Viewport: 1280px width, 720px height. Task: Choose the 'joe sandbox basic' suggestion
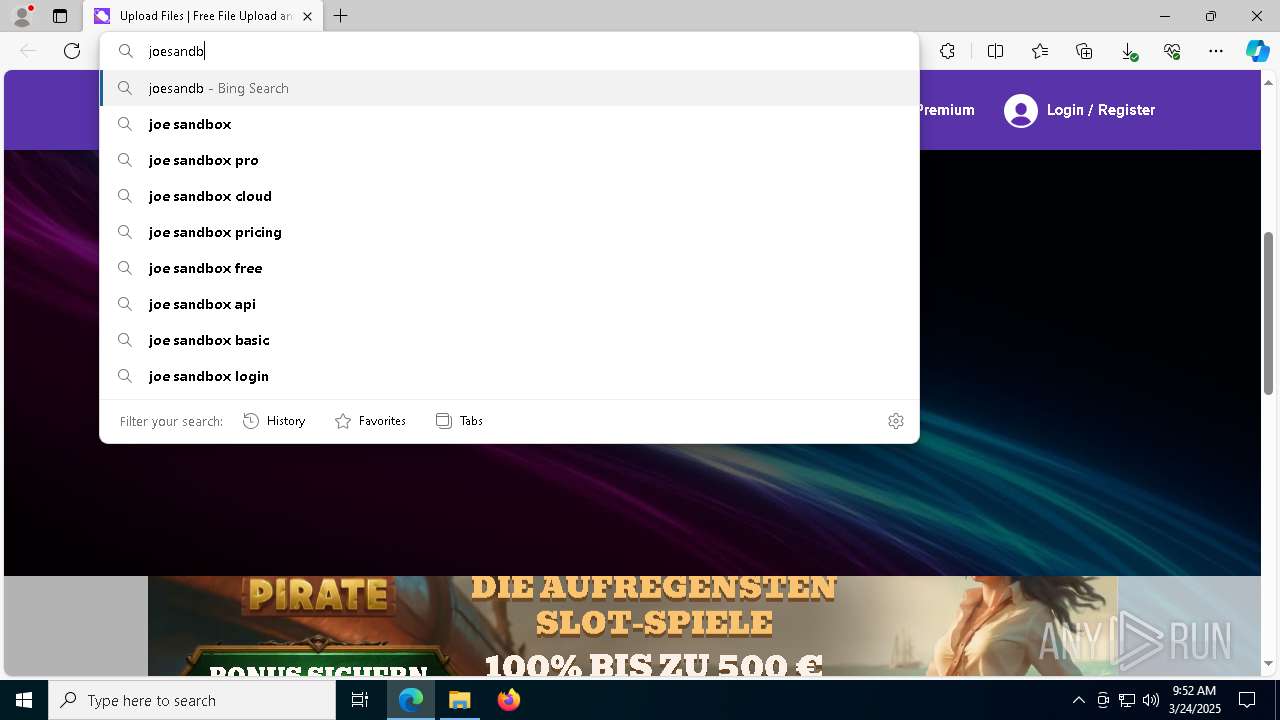click(510, 340)
